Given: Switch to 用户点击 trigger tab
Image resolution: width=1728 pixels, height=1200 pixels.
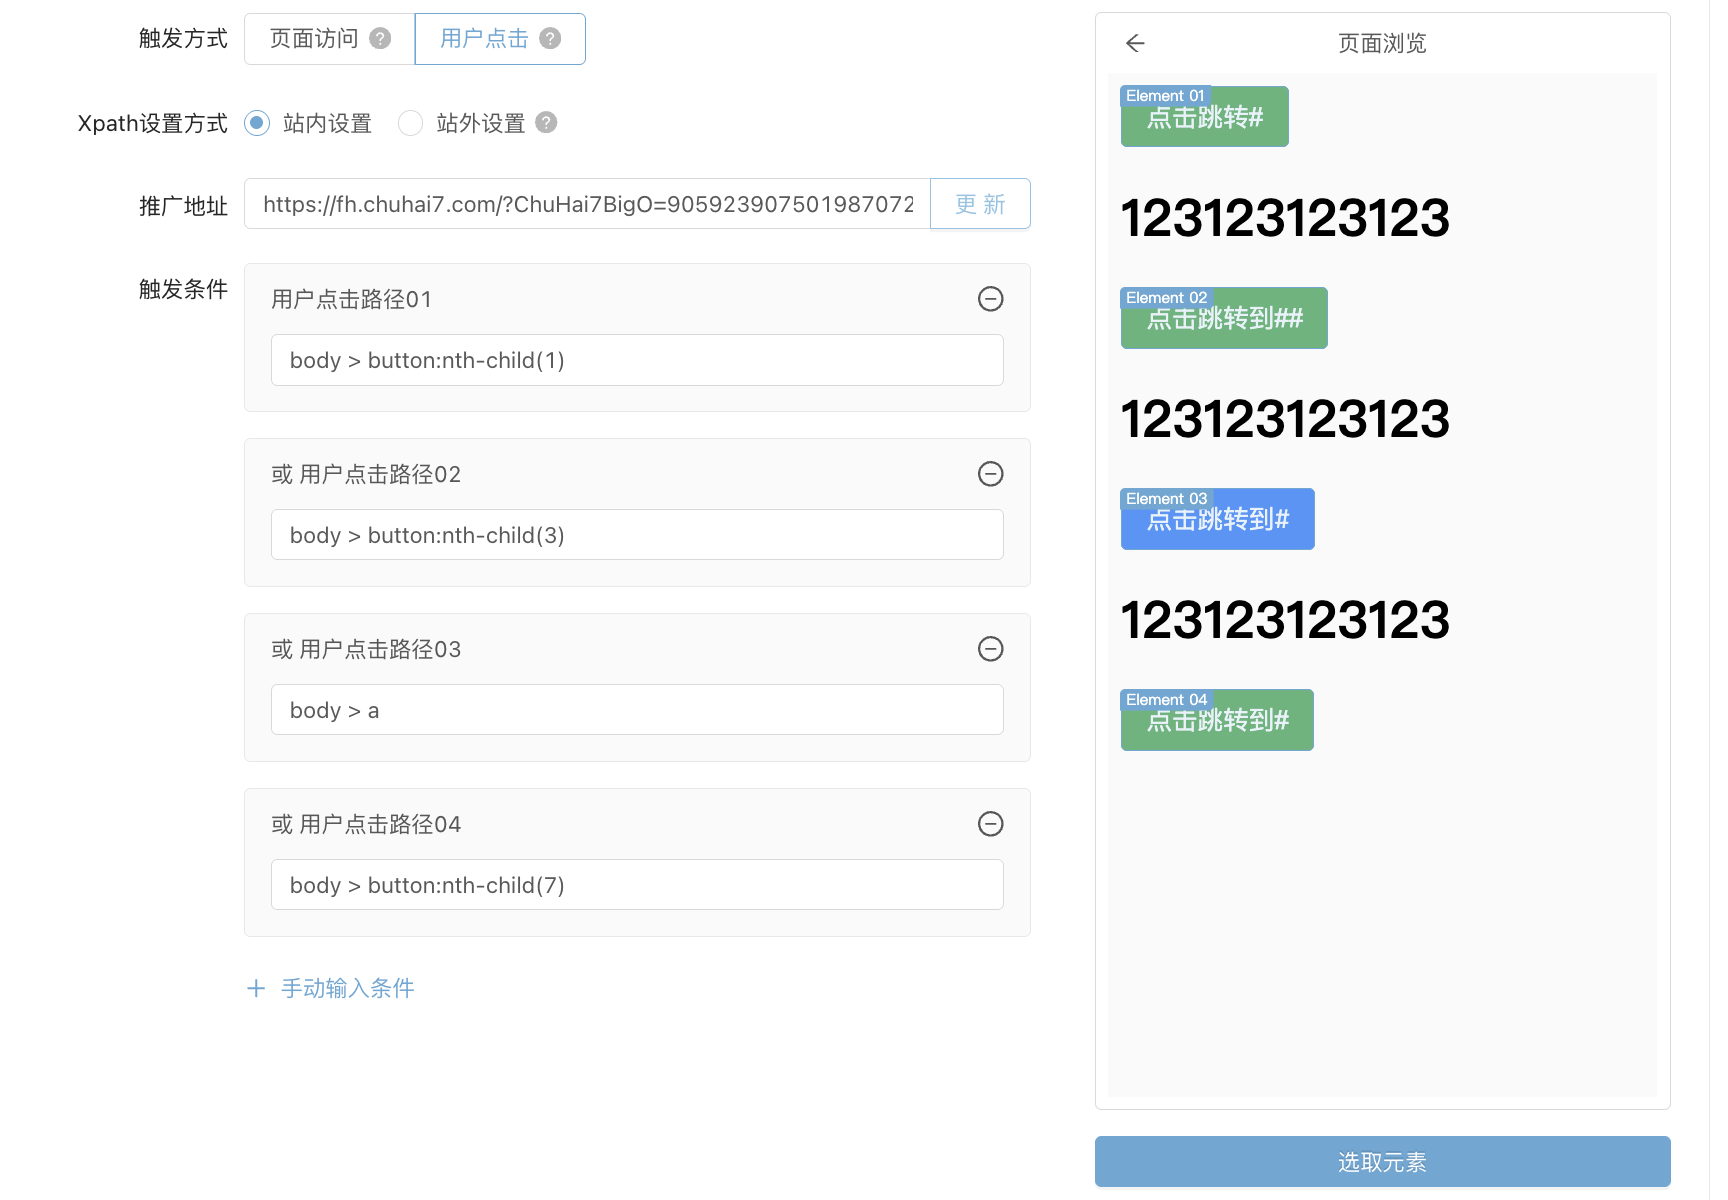Looking at the screenshot, I should pos(484,39).
